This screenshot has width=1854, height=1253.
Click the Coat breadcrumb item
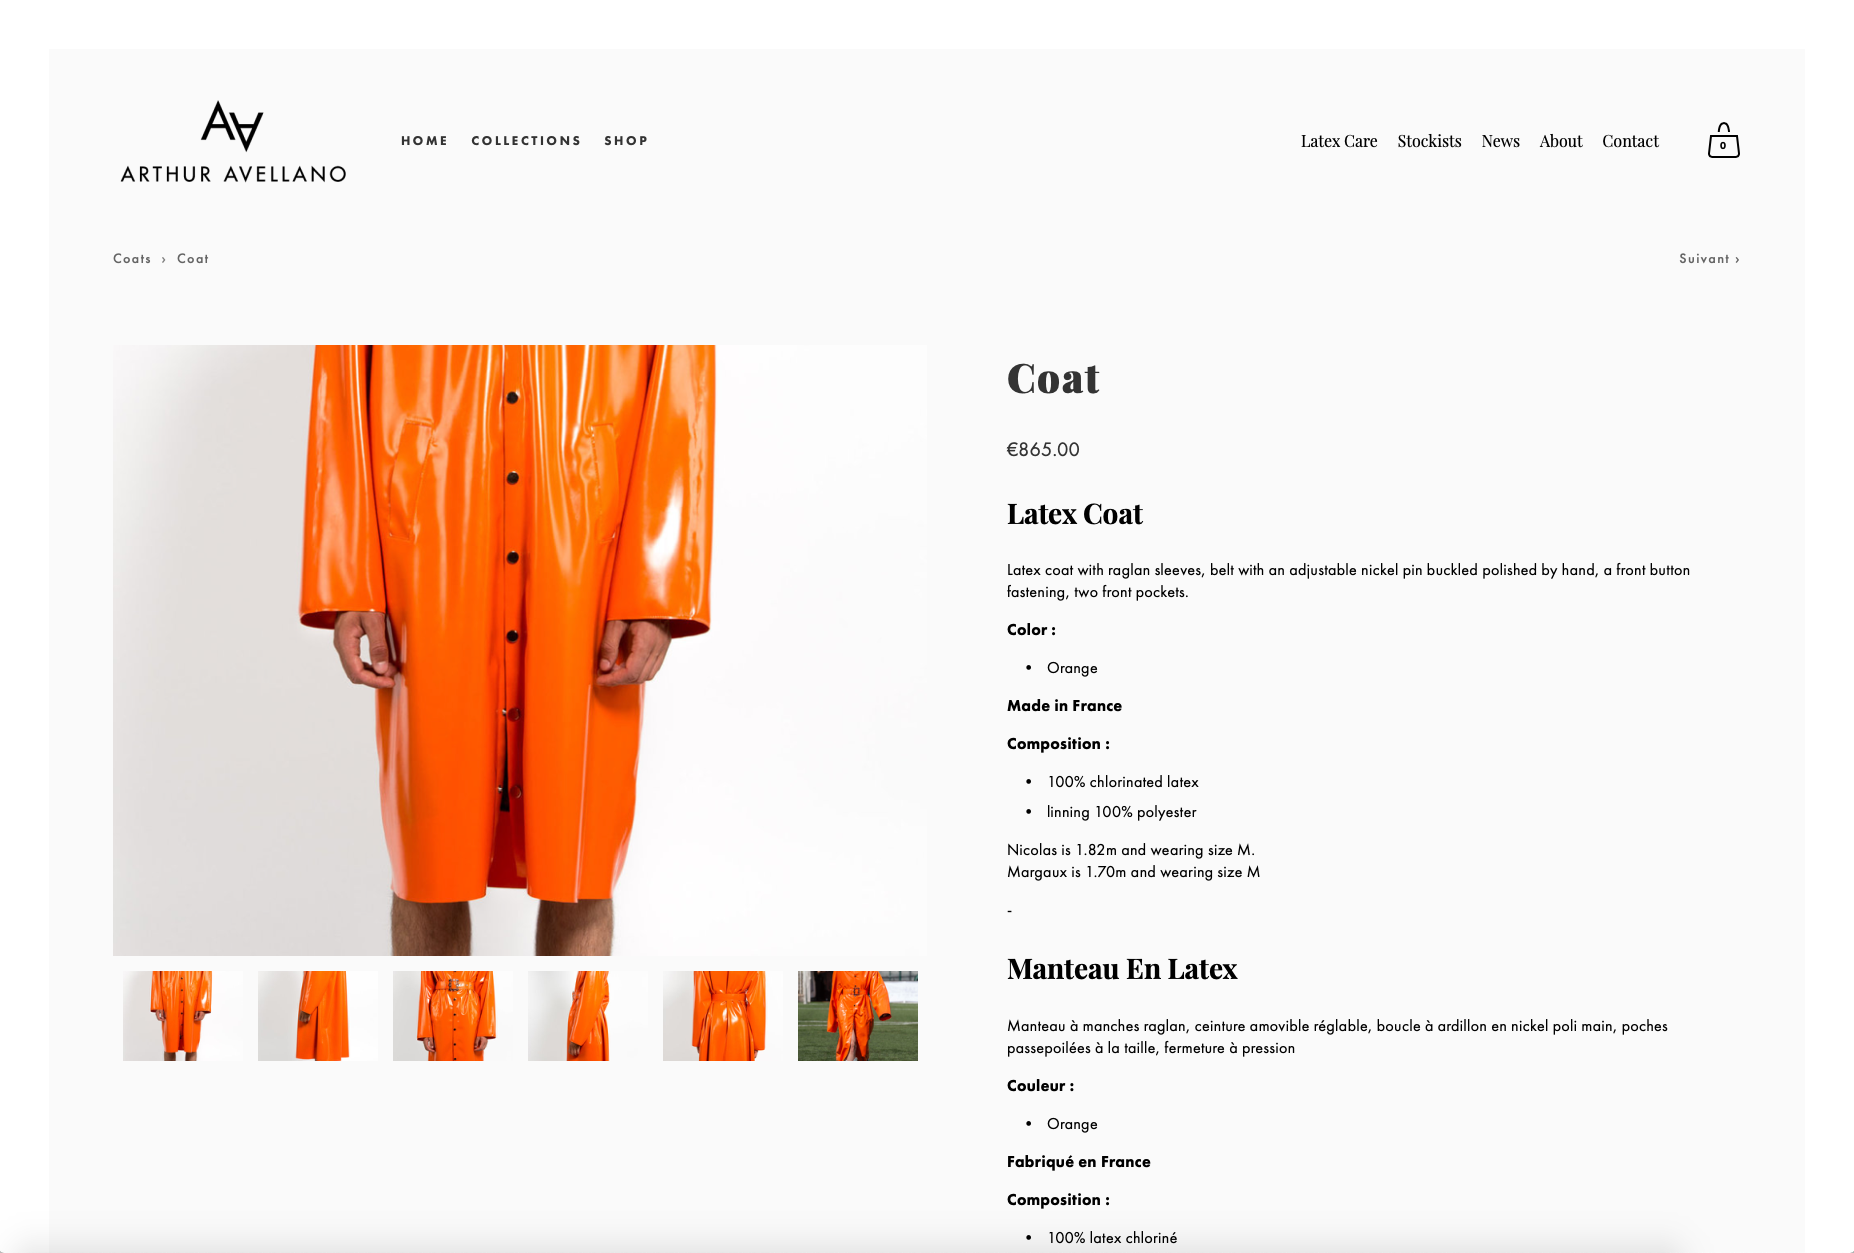click(193, 258)
